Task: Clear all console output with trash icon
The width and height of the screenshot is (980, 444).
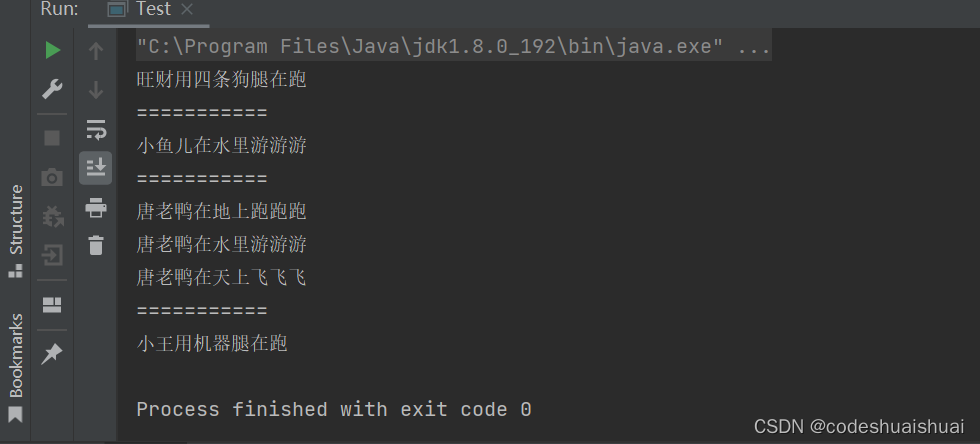Action: 96,245
